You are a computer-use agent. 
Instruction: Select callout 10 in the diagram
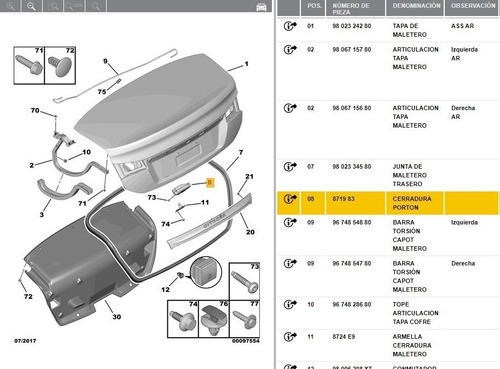click(x=86, y=152)
